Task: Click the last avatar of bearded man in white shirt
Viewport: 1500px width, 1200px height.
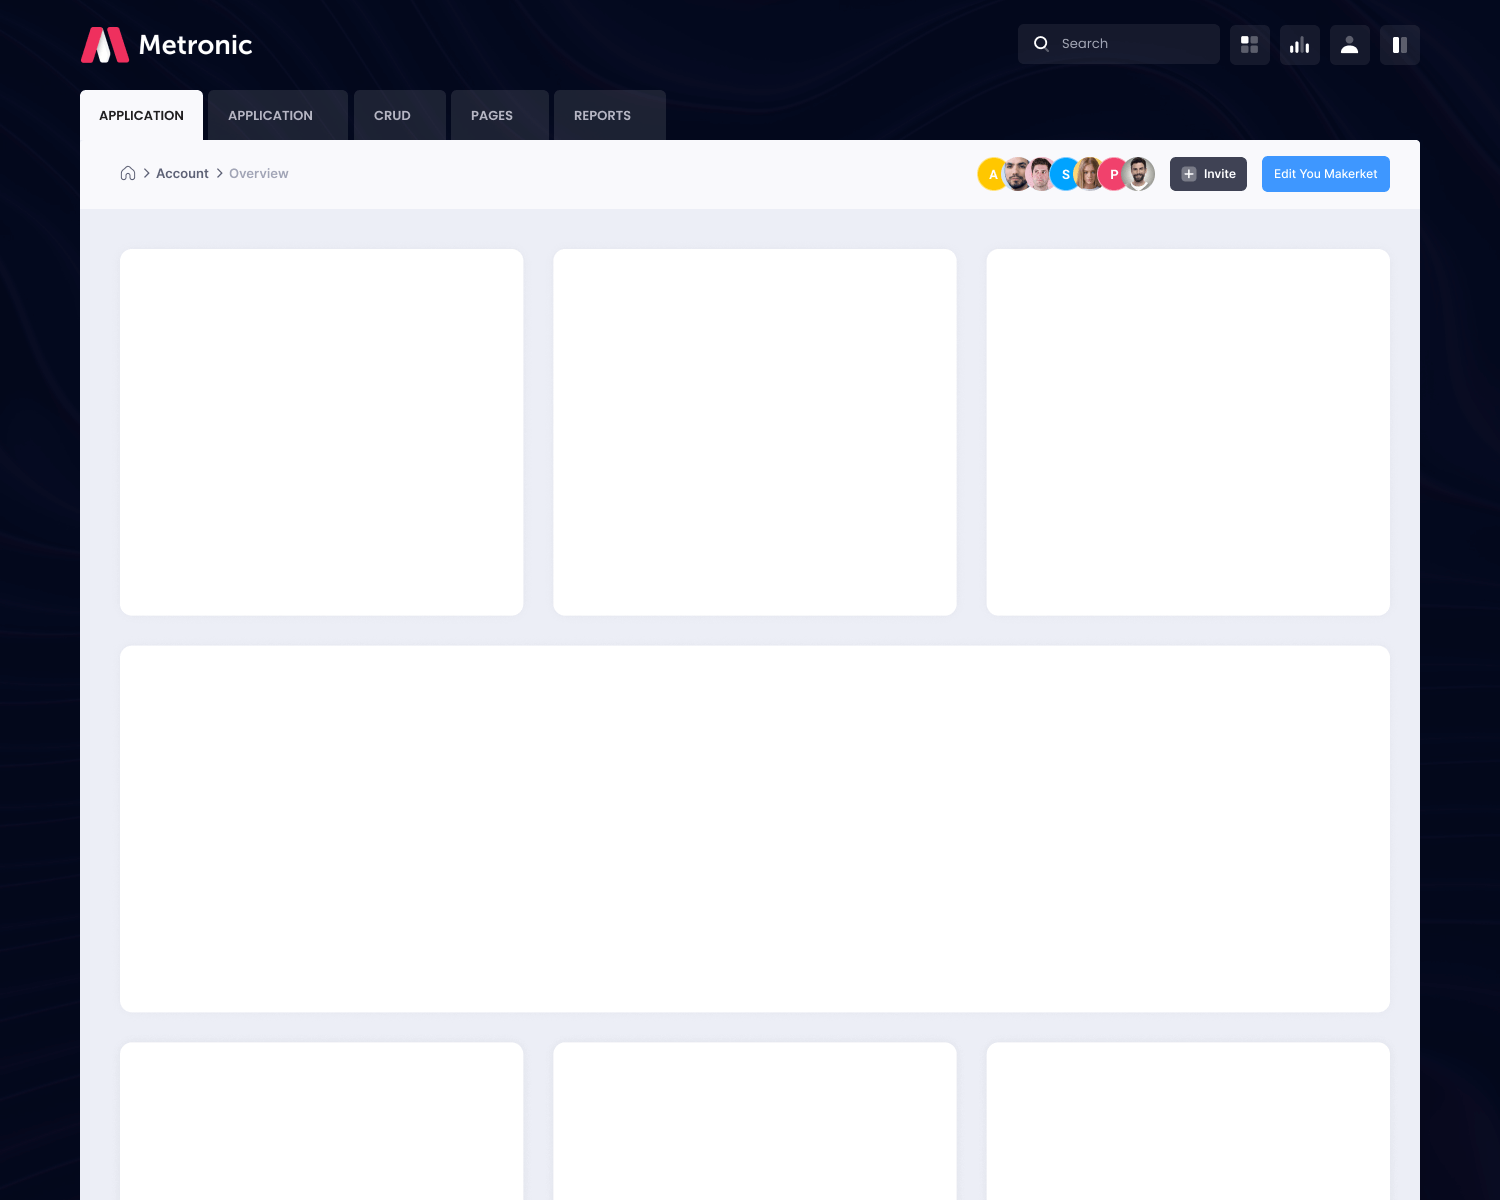Action: (x=1139, y=174)
